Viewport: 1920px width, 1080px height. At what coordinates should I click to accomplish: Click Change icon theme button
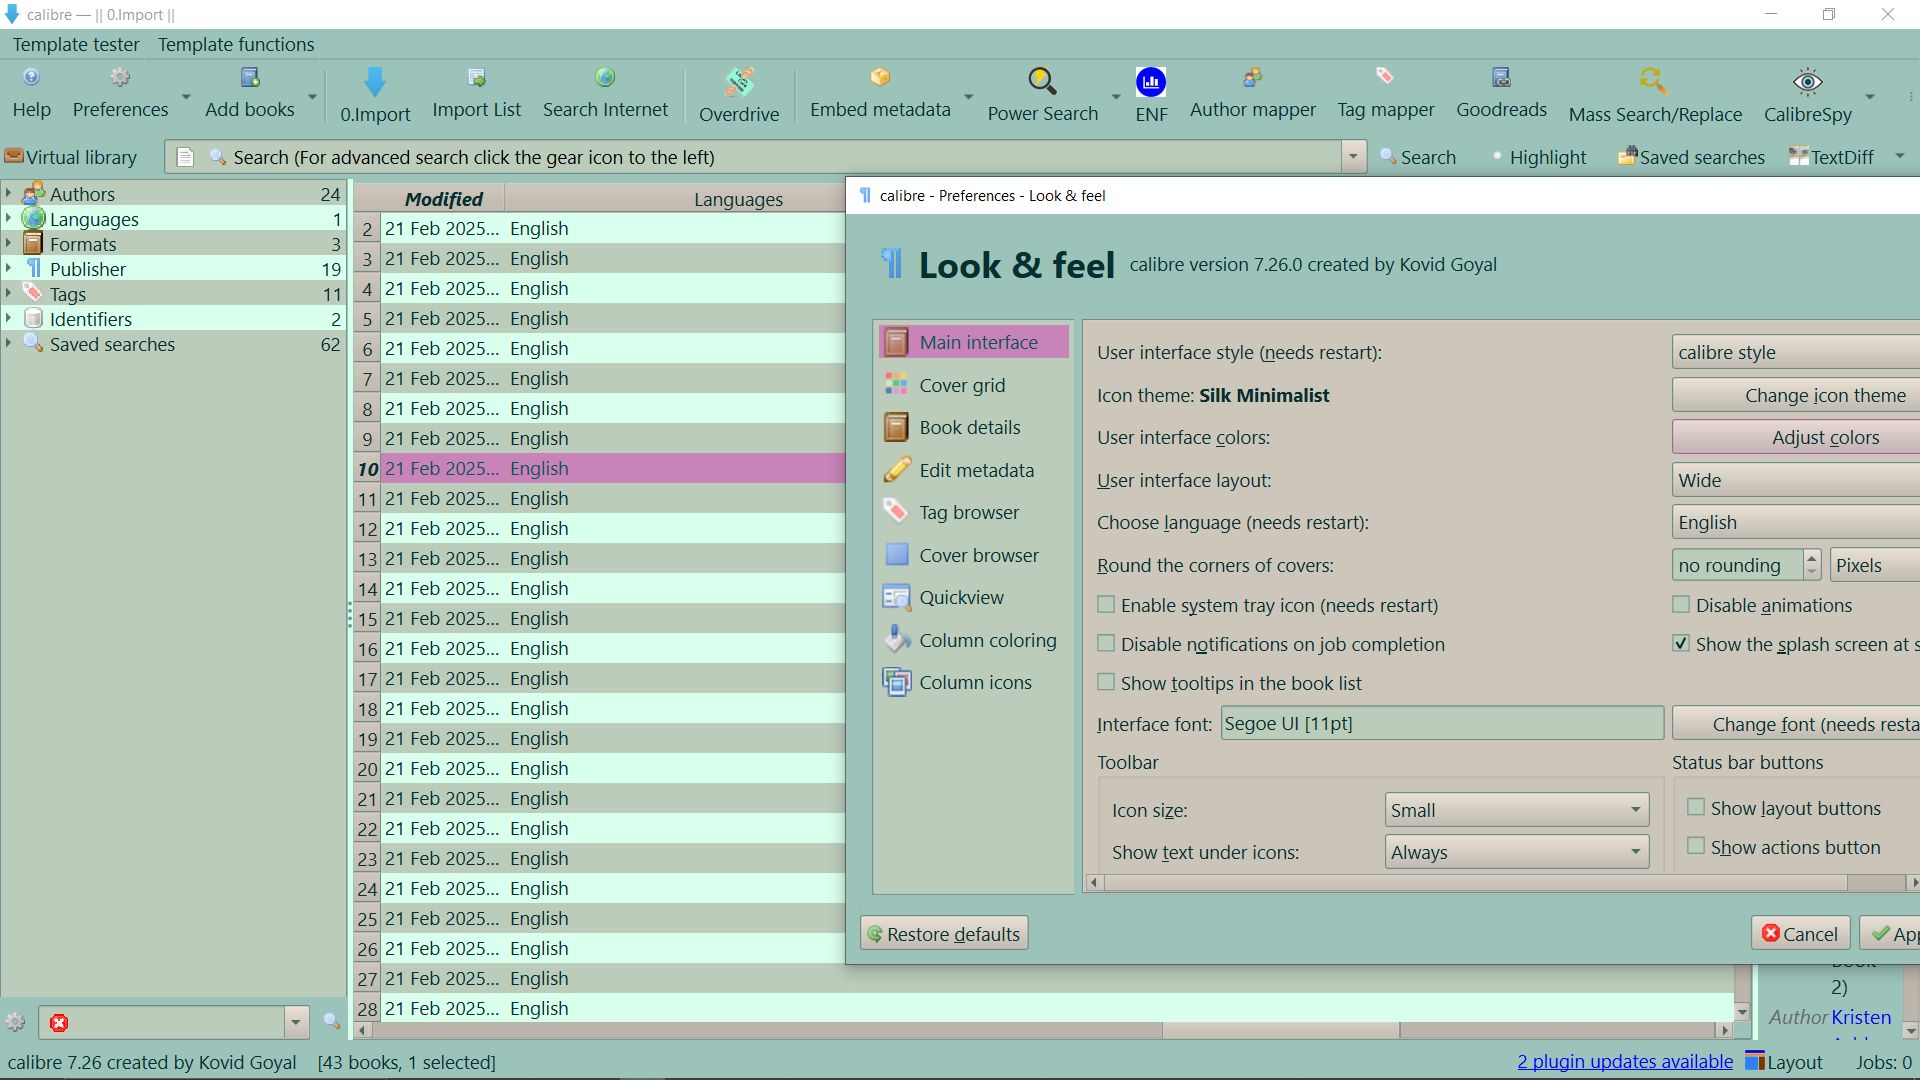click(x=1796, y=395)
